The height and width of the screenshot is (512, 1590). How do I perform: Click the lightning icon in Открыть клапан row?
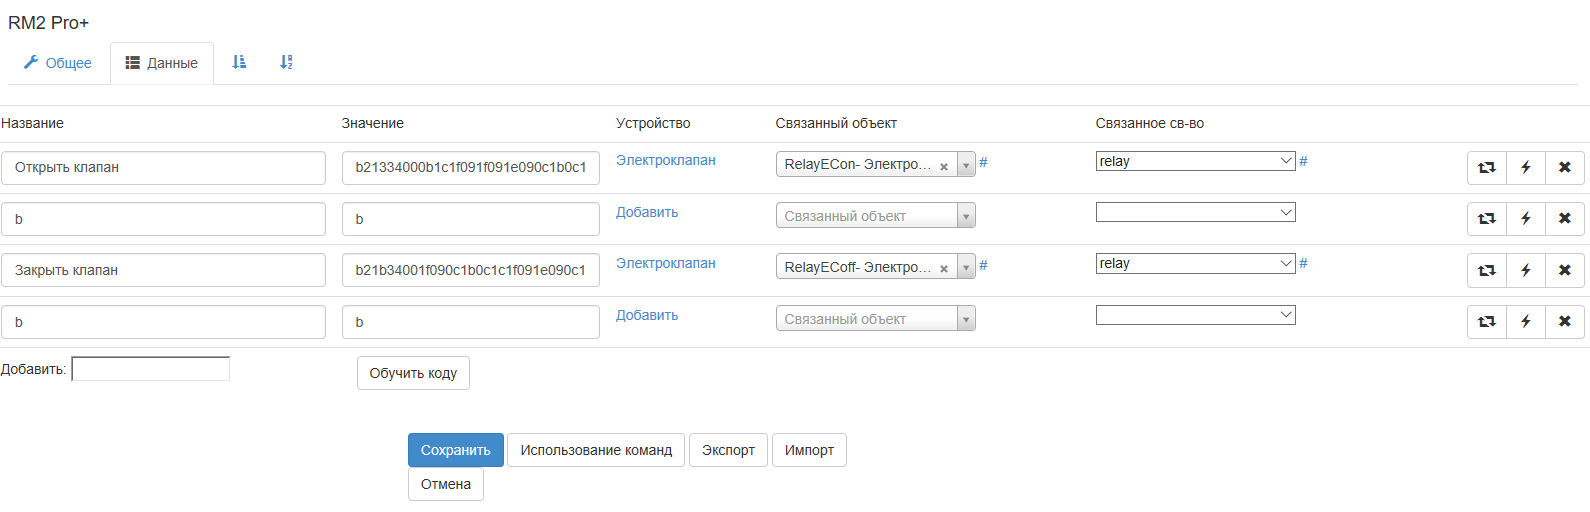coord(1526,168)
